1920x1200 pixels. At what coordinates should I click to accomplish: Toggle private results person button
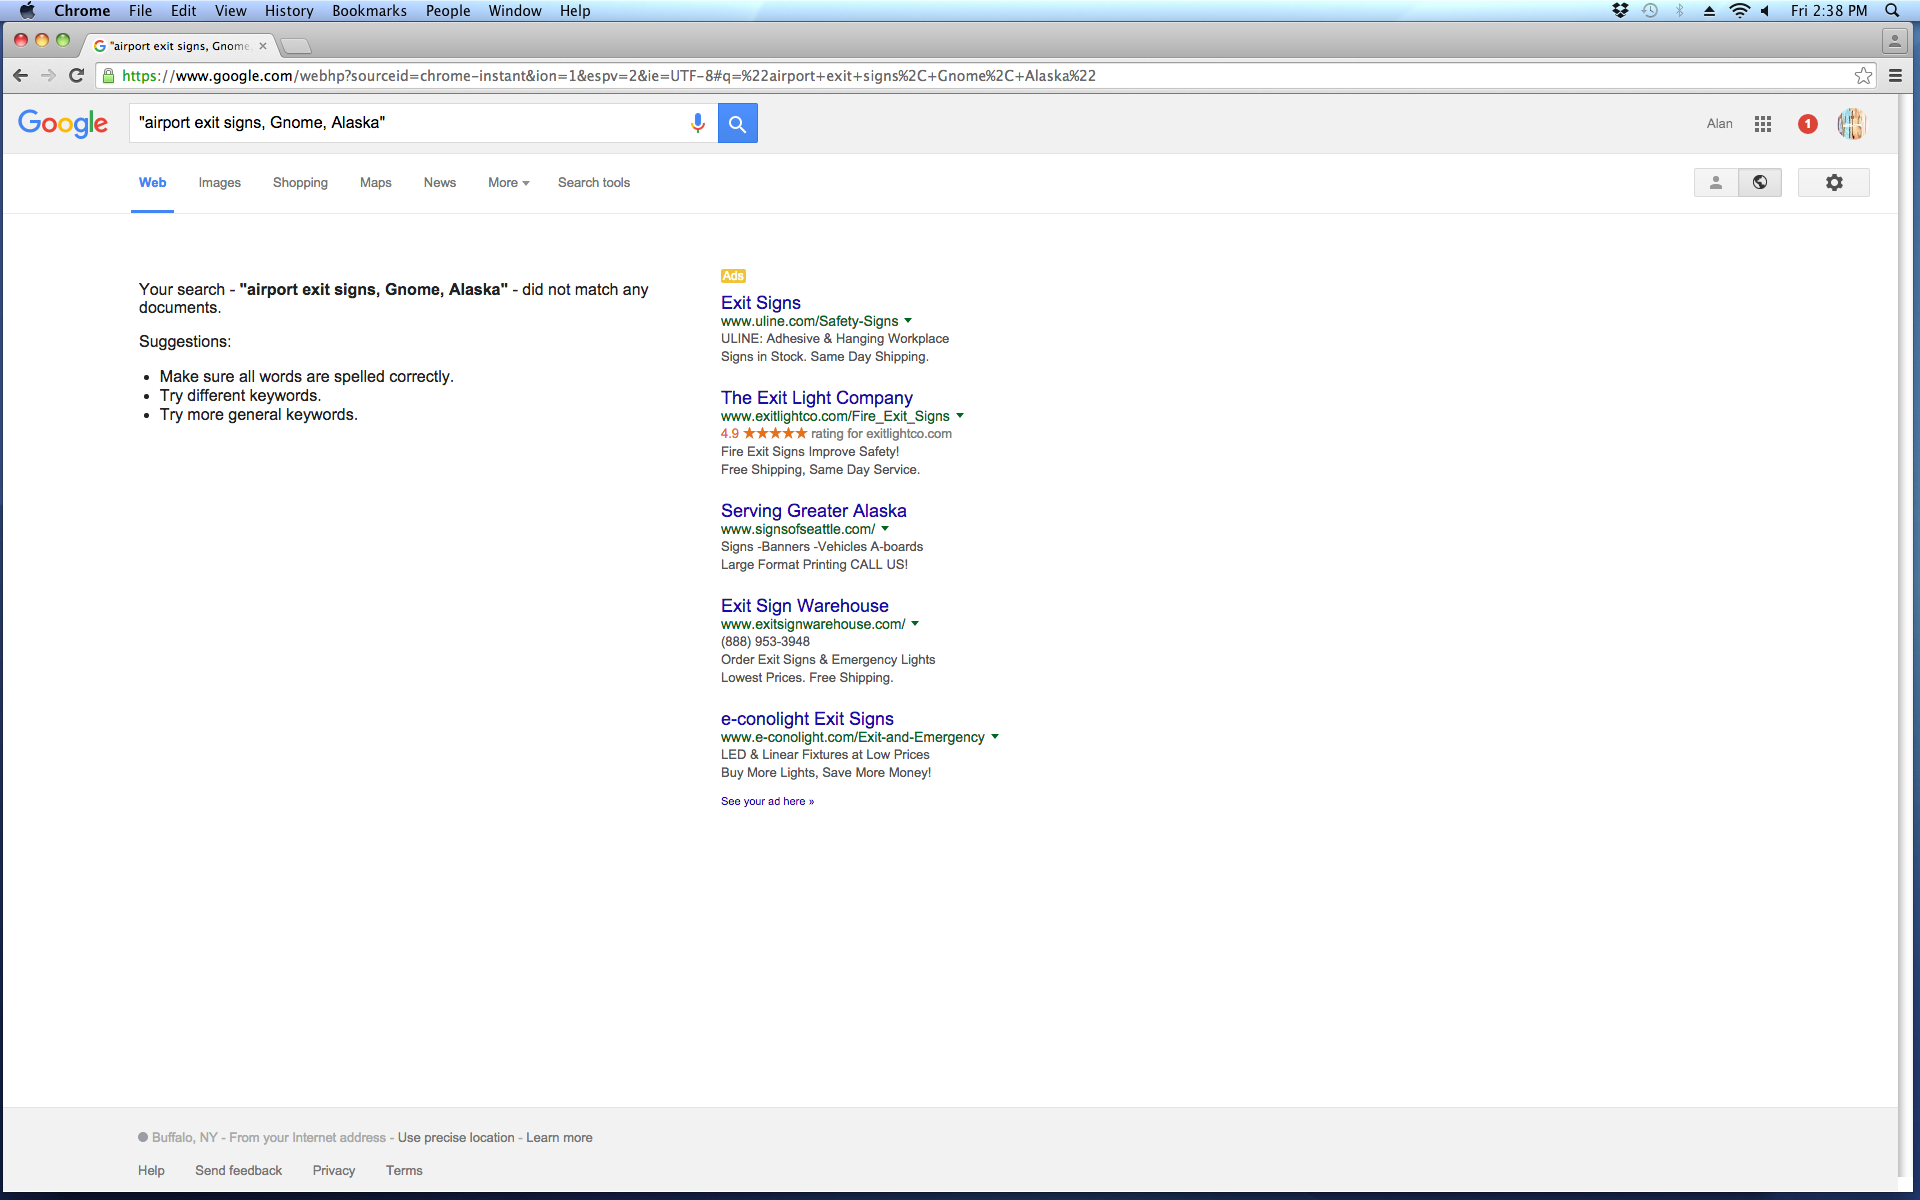tap(1716, 183)
